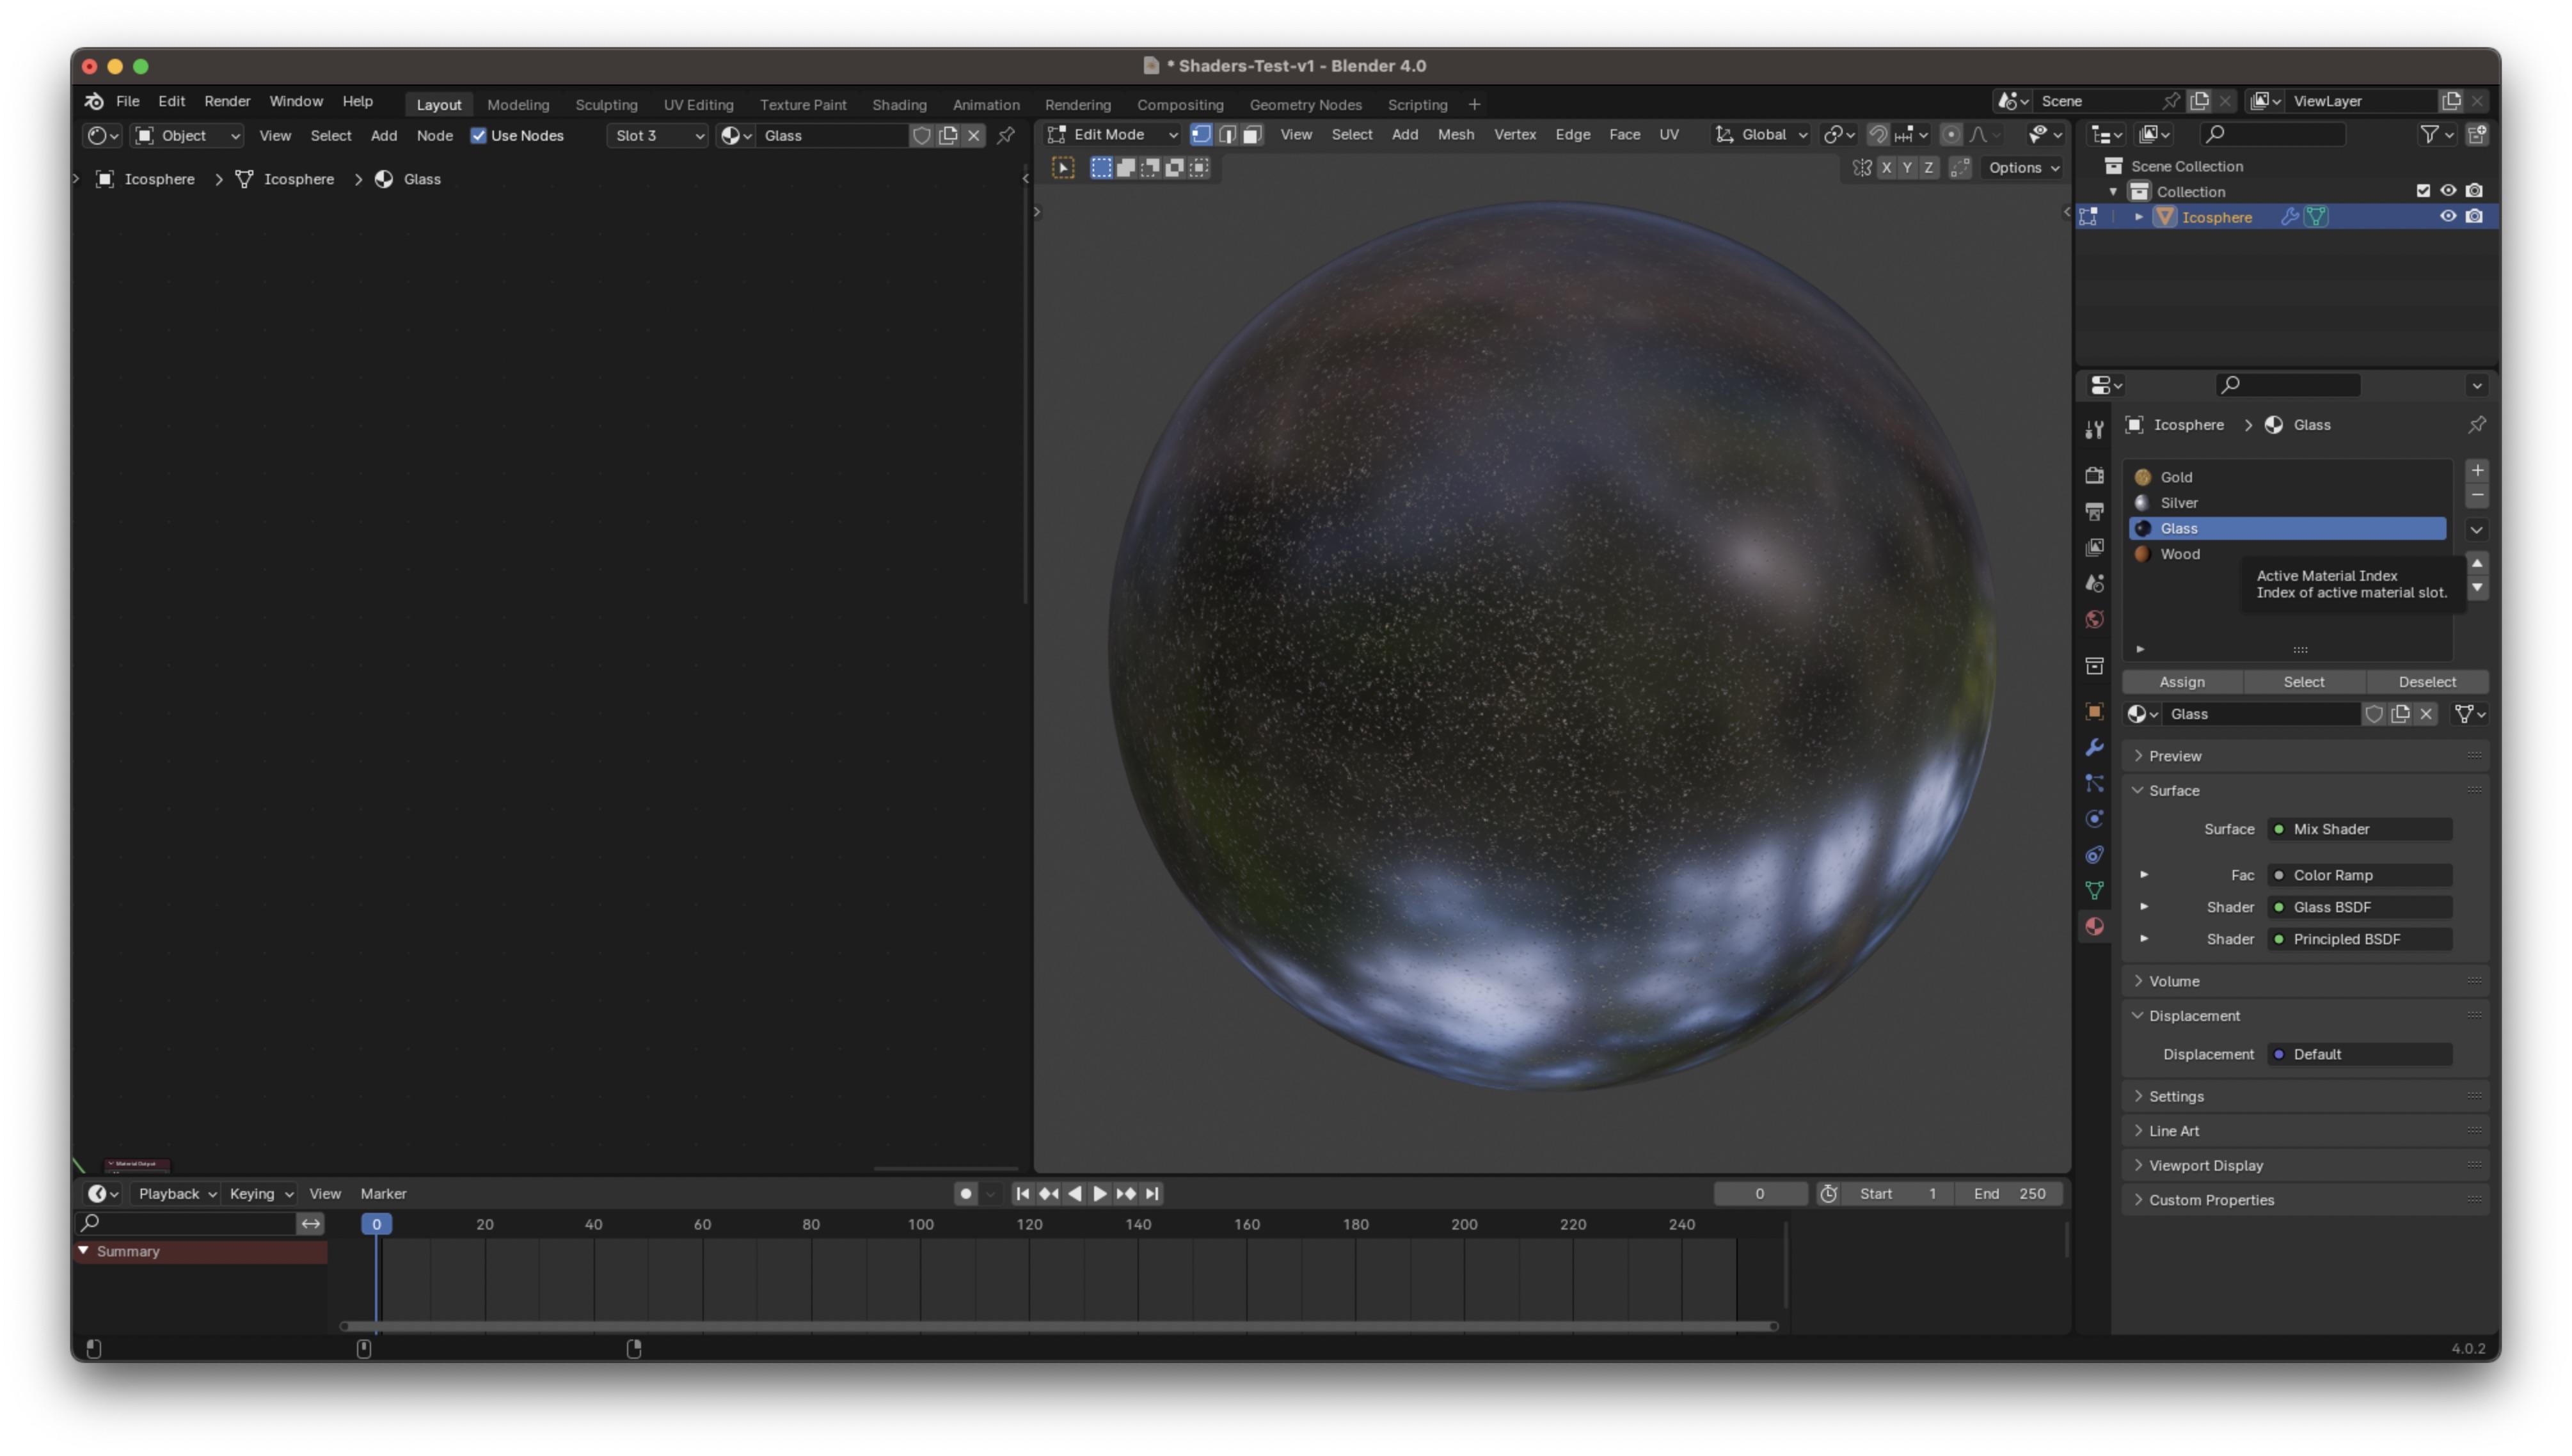Open the Slot 3 material slot dropdown

[x=657, y=135]
